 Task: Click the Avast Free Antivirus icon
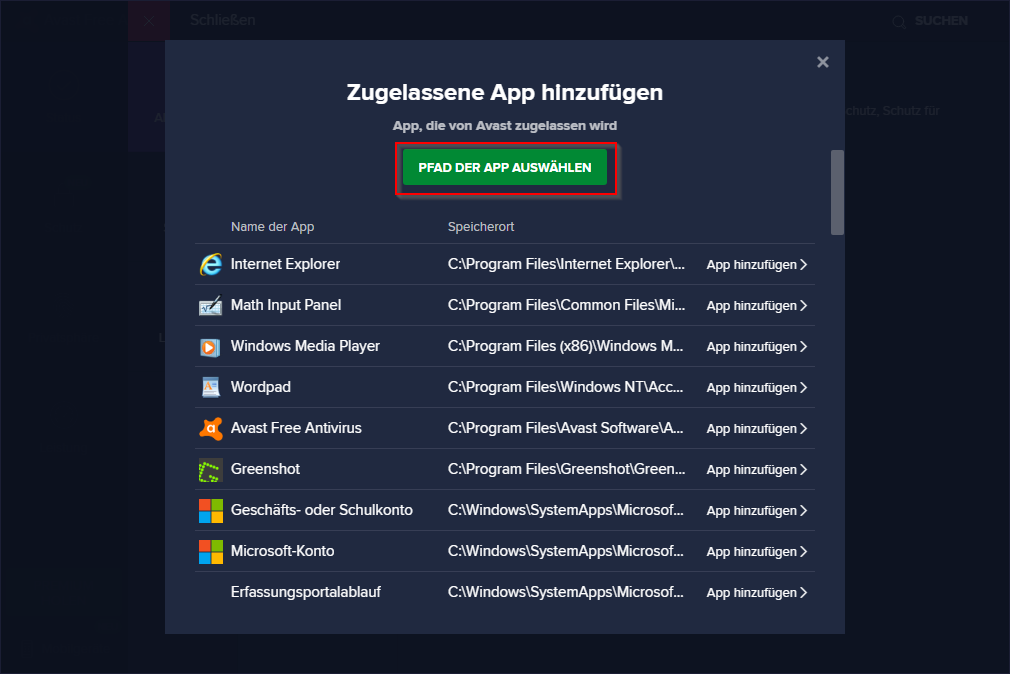coord(211,428)
